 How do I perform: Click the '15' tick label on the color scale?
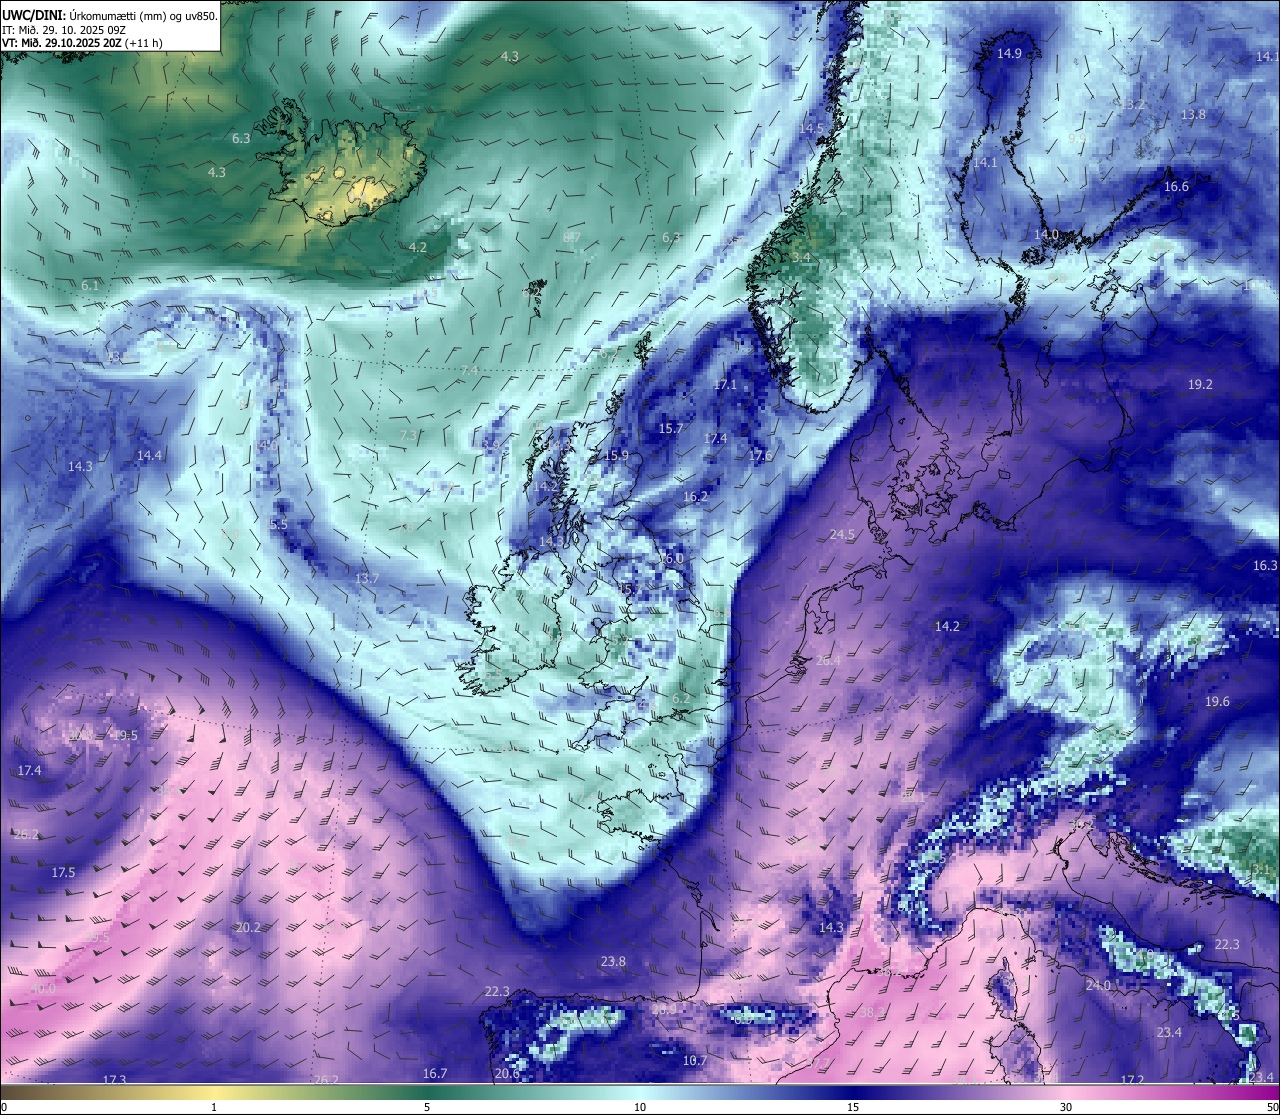(x=853, y=1108)
